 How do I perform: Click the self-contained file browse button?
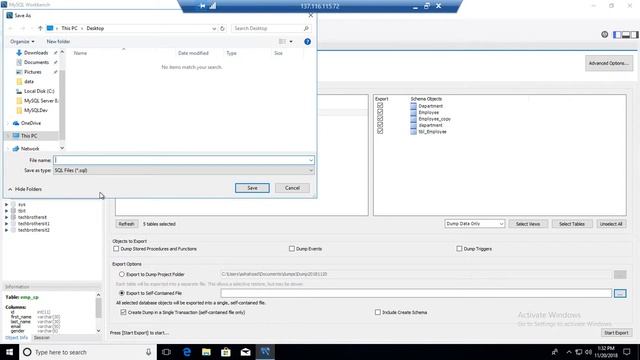620,293
